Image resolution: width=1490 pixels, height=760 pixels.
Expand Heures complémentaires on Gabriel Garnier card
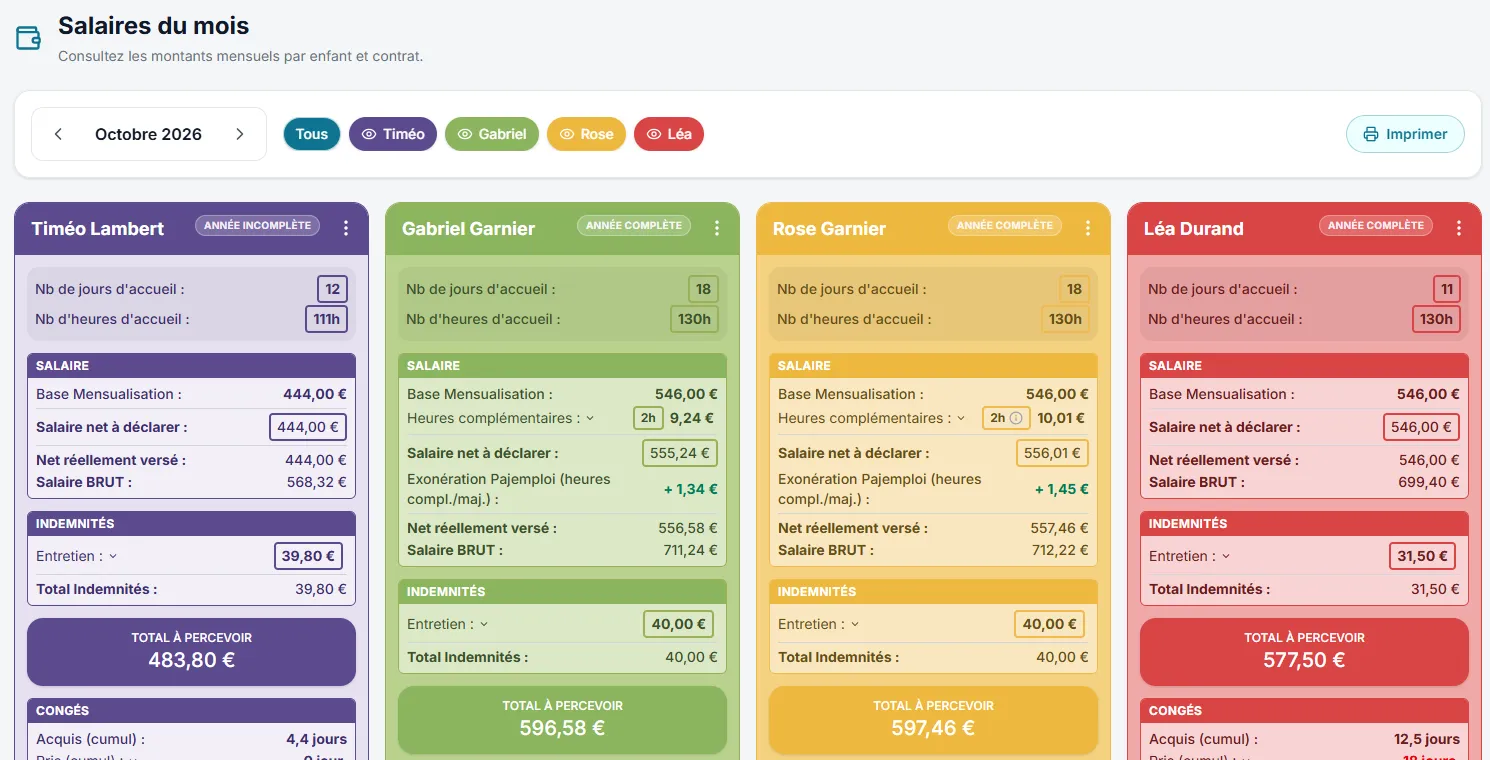coord(590,418)
